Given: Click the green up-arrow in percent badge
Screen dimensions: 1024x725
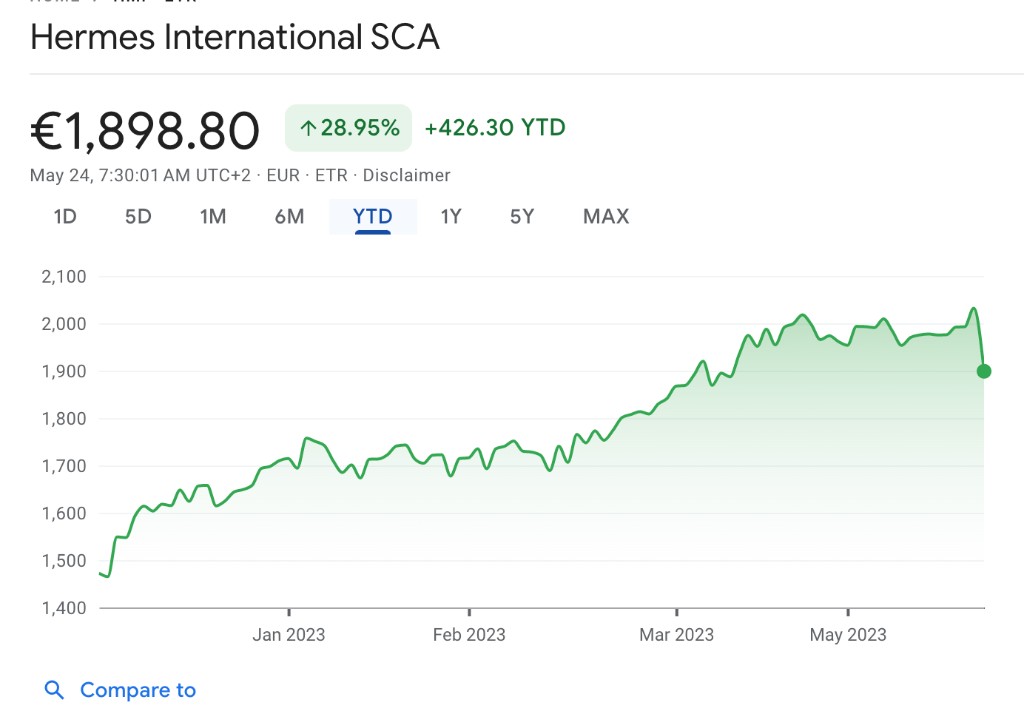Looking at the screenshot, I should coord(308,128).
